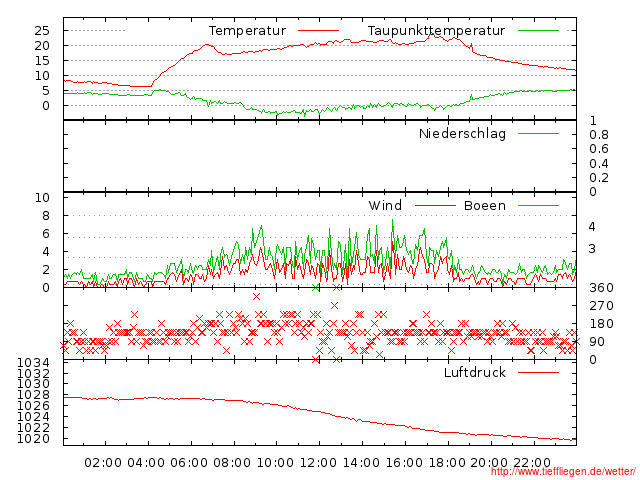The height and width of the screenshot is (480, 640).
Task: Click the red Wind legend line sample
Action: pos(435,205)
